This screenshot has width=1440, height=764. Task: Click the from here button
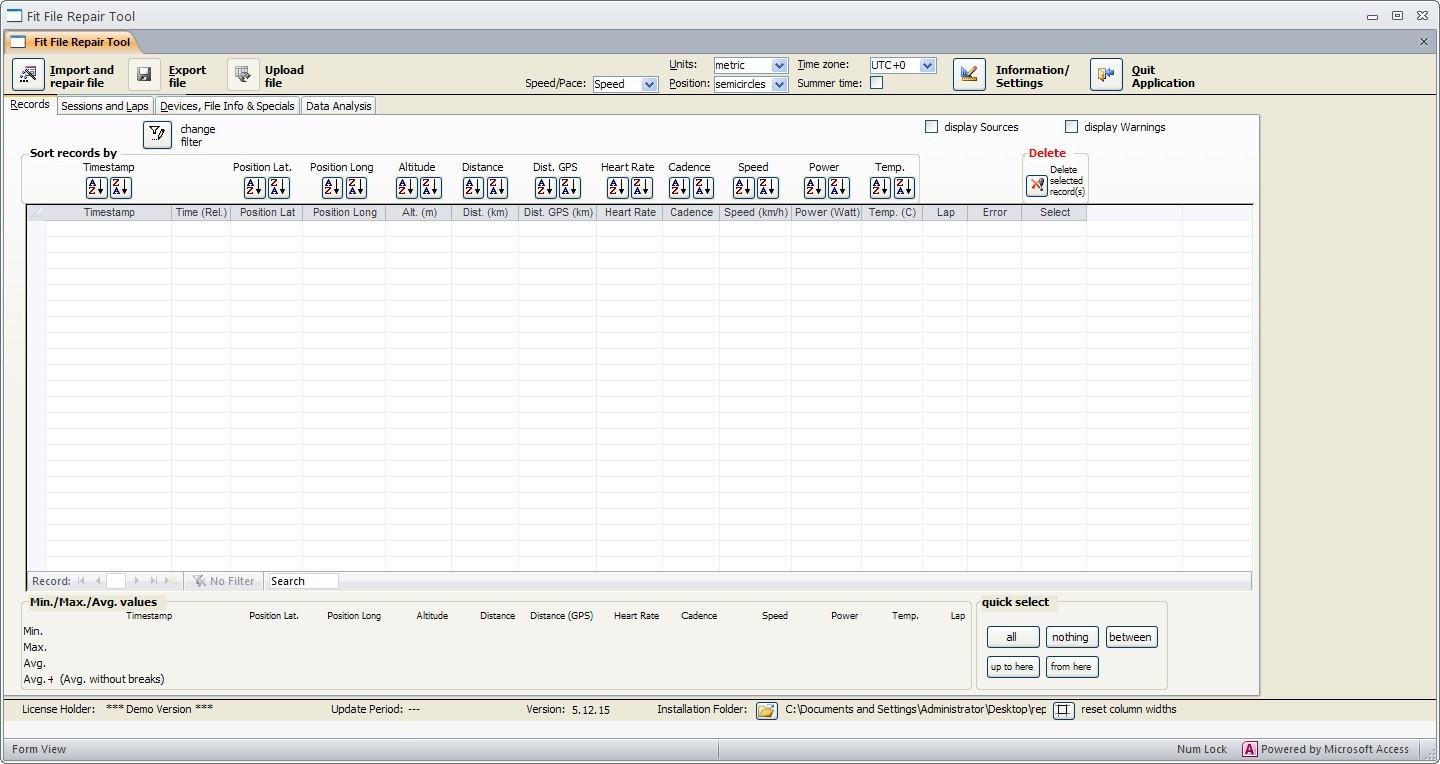[1070, 667]
